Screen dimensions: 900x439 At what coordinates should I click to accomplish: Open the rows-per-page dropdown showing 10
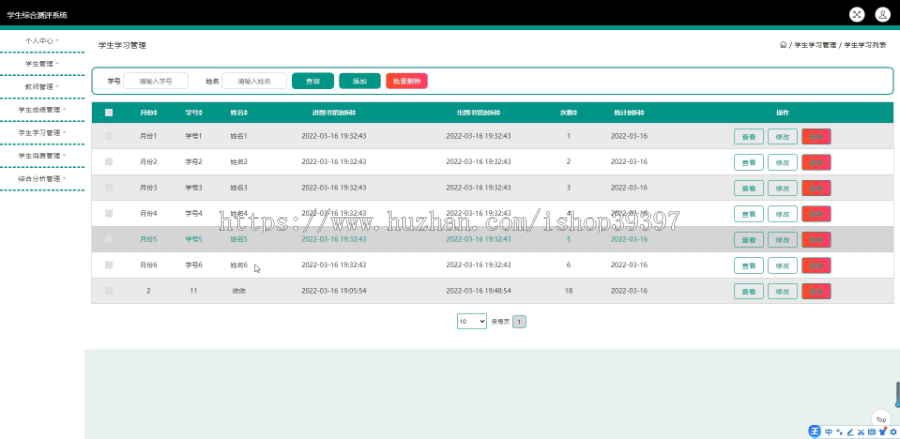472,321
